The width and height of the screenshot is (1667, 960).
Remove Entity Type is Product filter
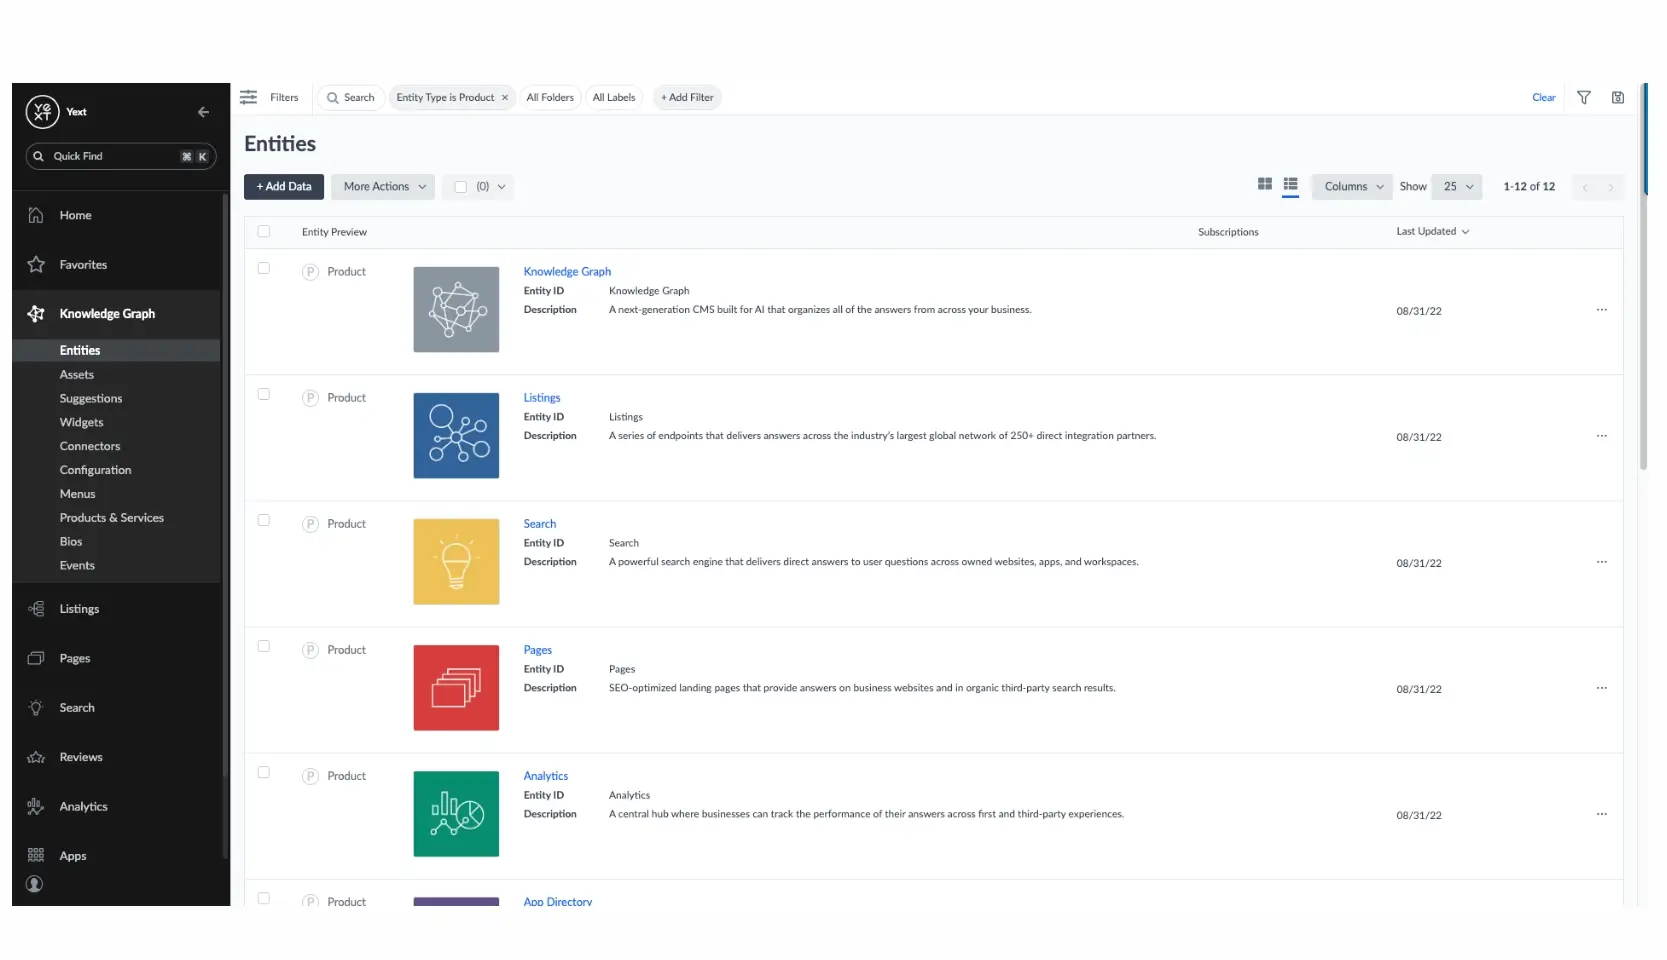(x=505, y=98)
